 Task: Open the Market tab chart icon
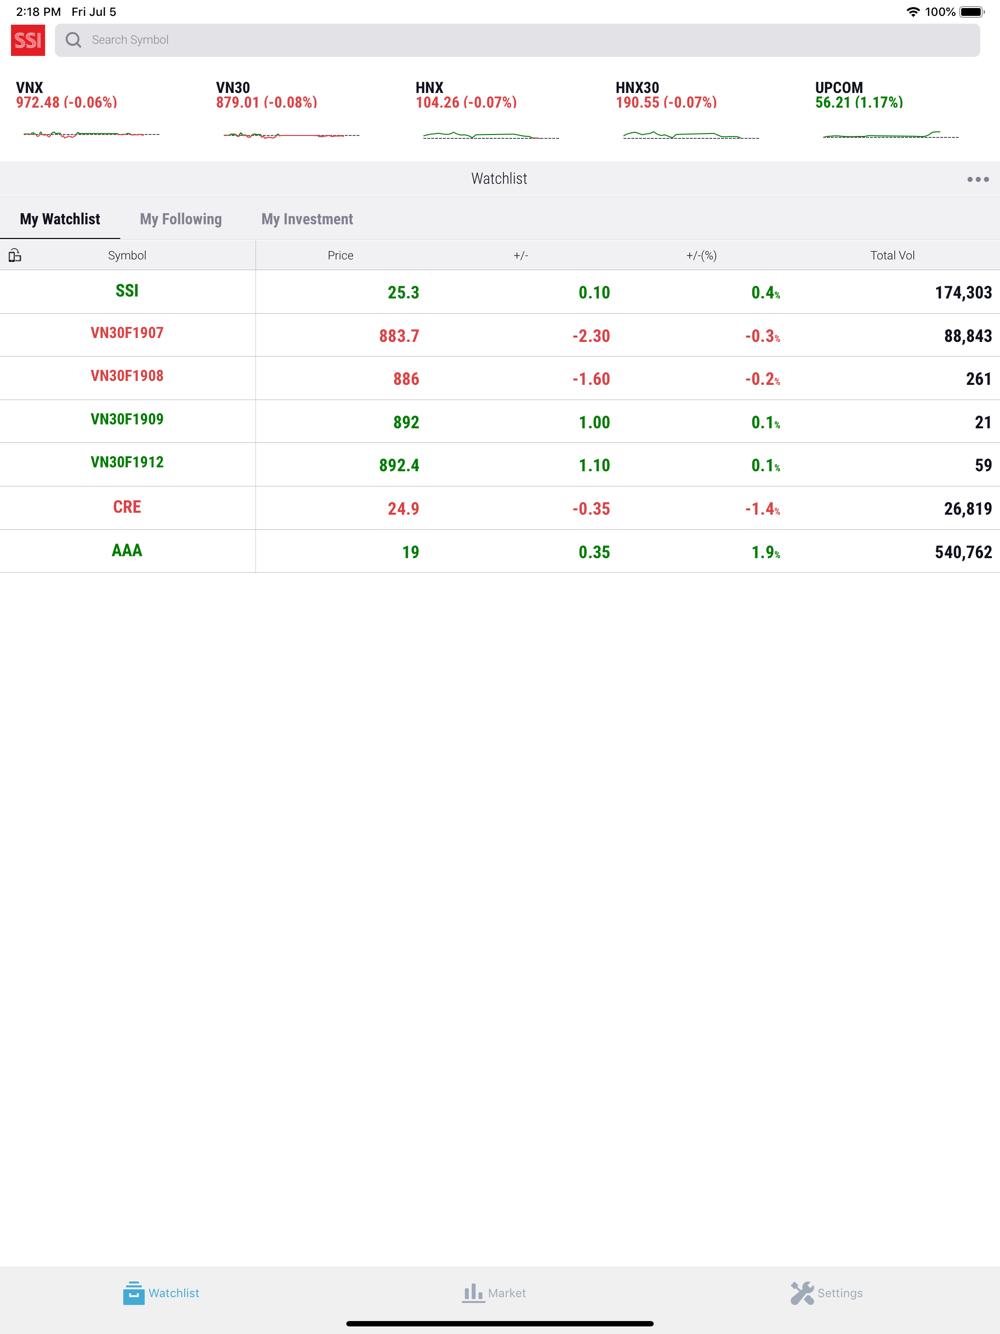pyautogui.click(x=473, y=1293)
